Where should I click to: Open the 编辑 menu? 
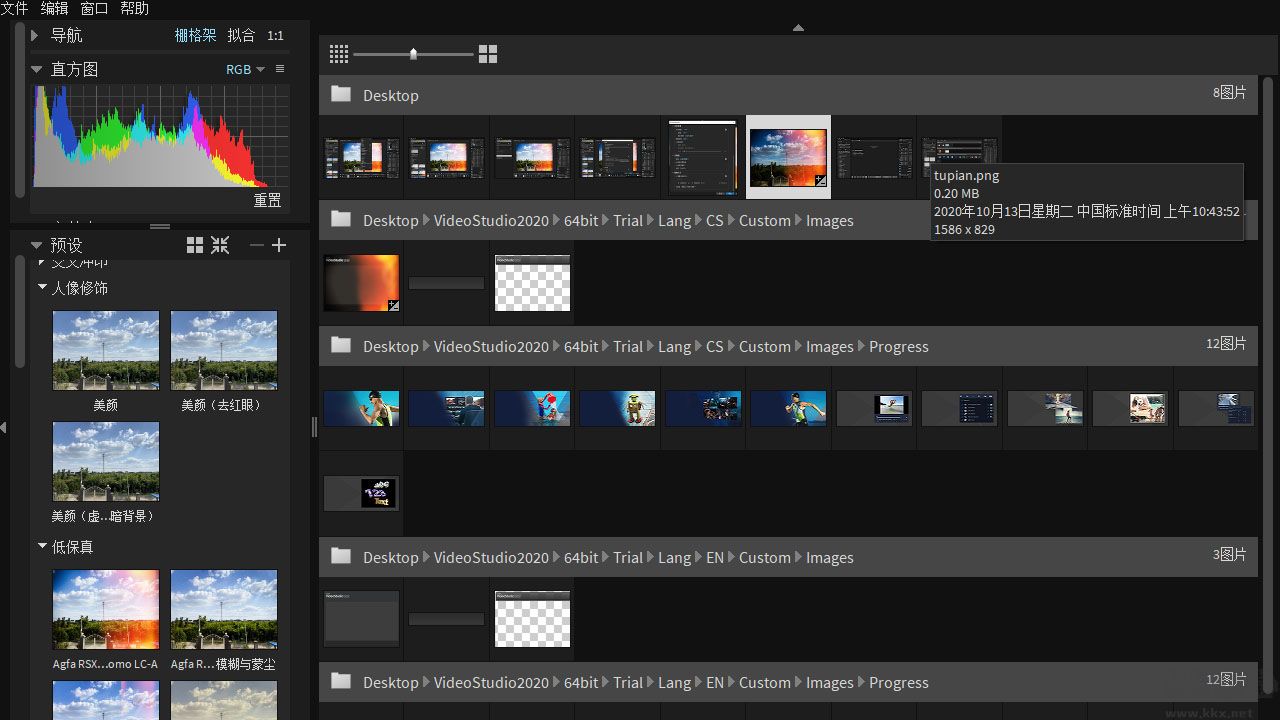pos(54,8)
